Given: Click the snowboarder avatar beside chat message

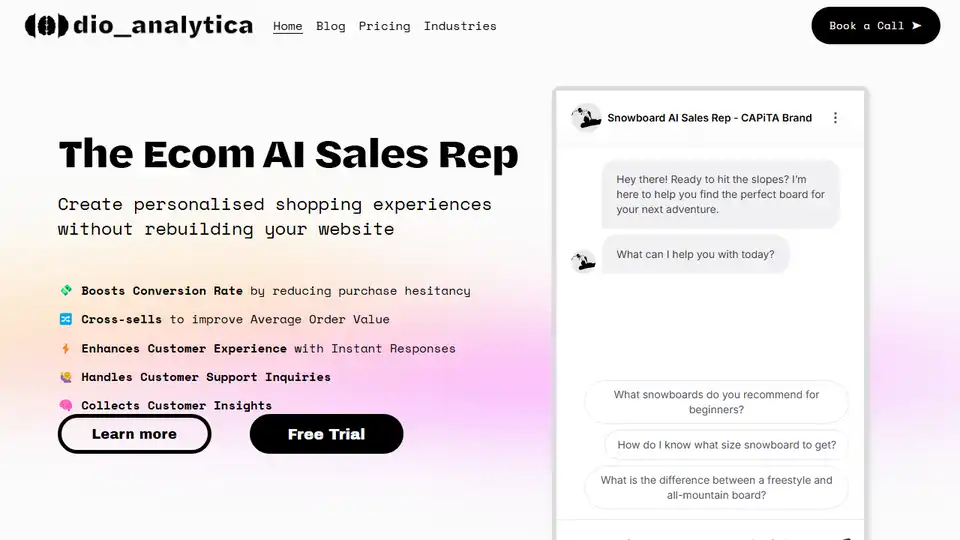Looking at the screenshot, I should (584, 261).
